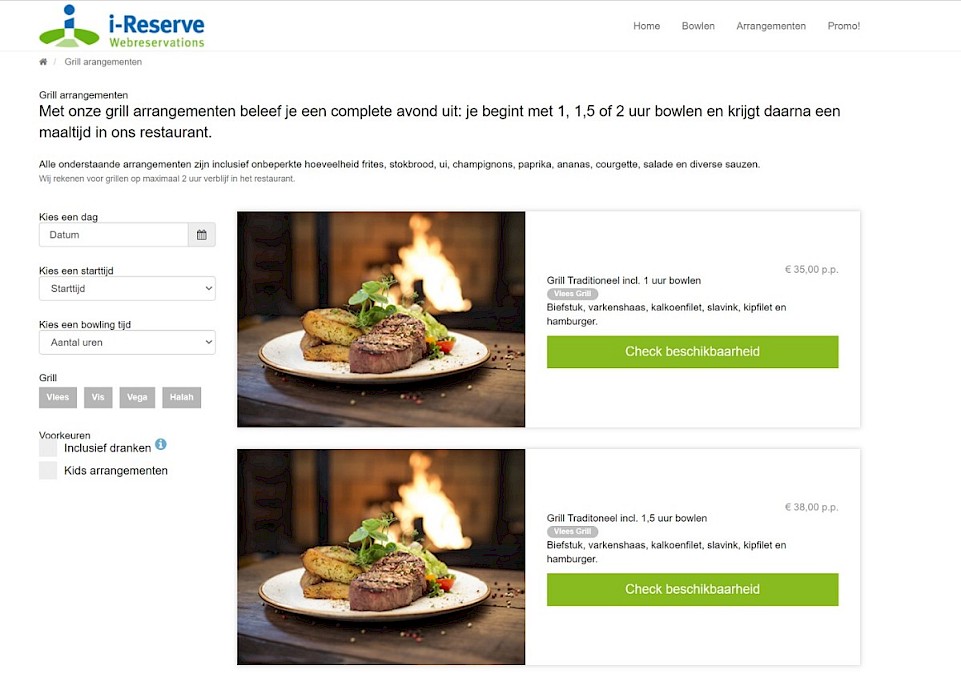961x674 pixels.
Task: Click the info icon beside Inclusief dranken
Action: [161, 444]
